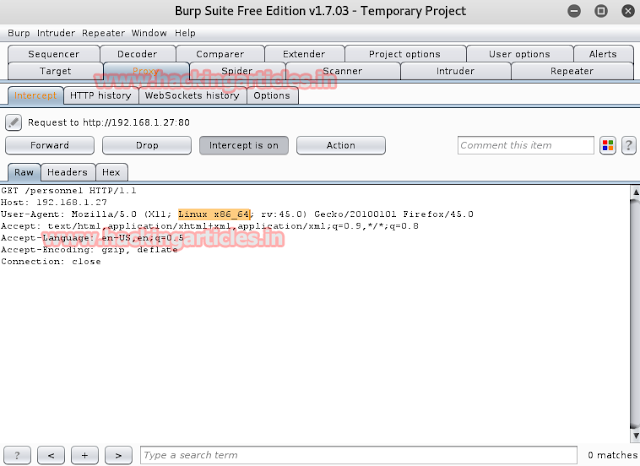
Task: Click the Connection: close header line
Action: click(x=51, y=262)
